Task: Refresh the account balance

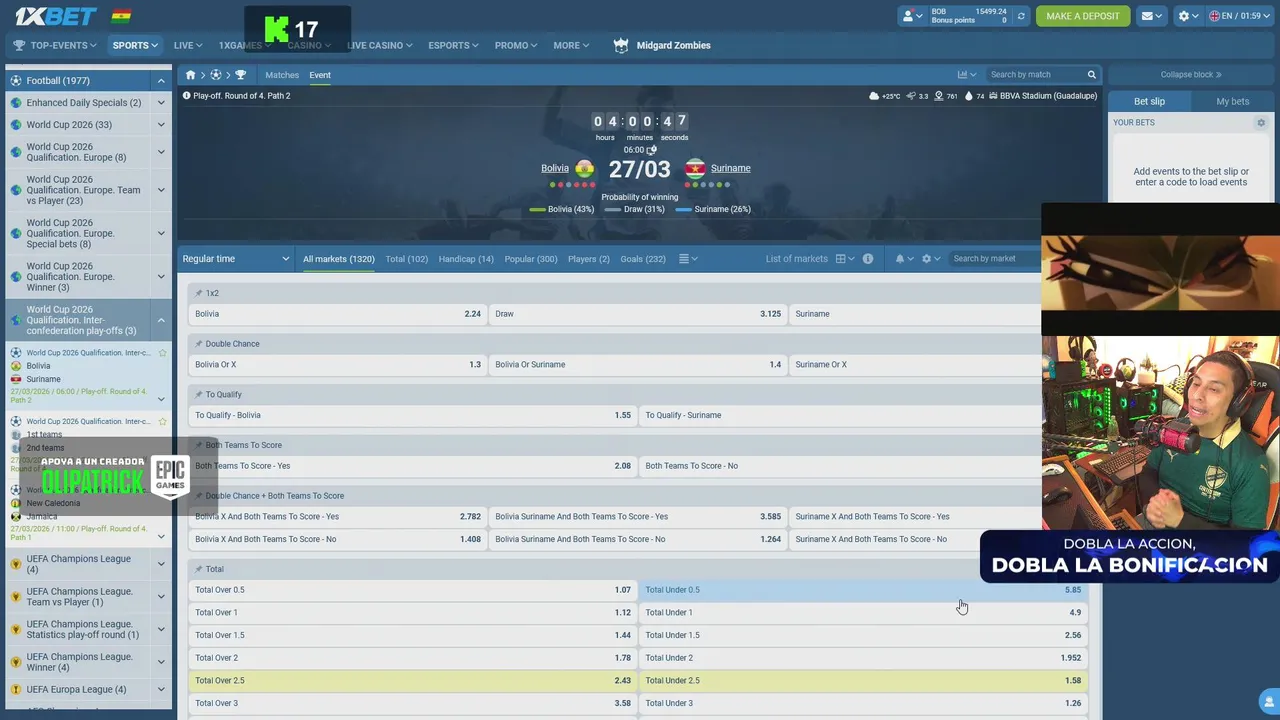Action: point(1020,16)
